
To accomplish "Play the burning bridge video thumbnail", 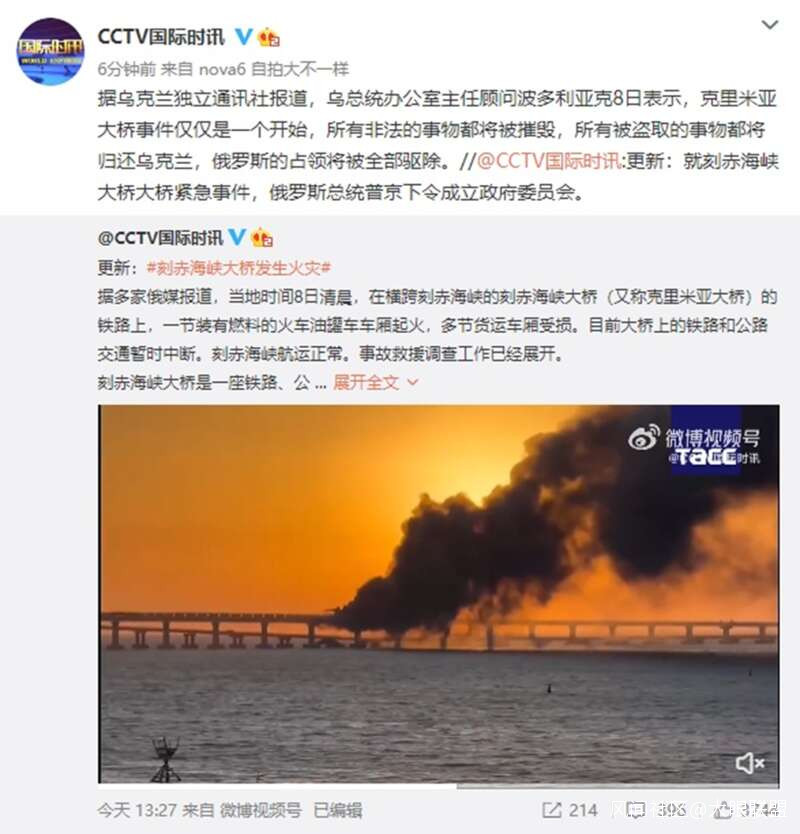I will [x=439, y=594].
